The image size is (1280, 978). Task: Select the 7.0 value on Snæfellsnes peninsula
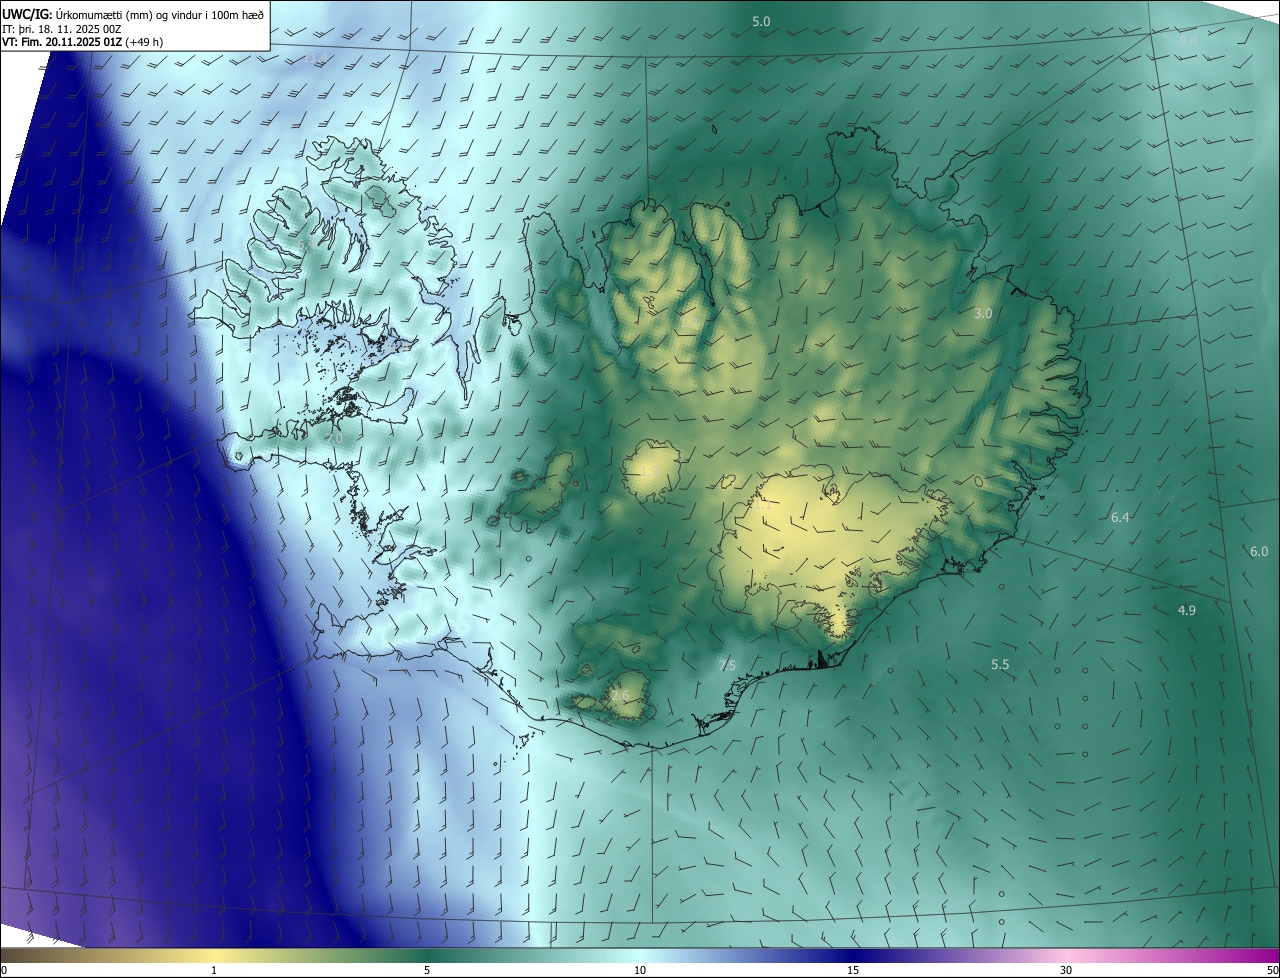pyautogui.click(x=333, y=438)
